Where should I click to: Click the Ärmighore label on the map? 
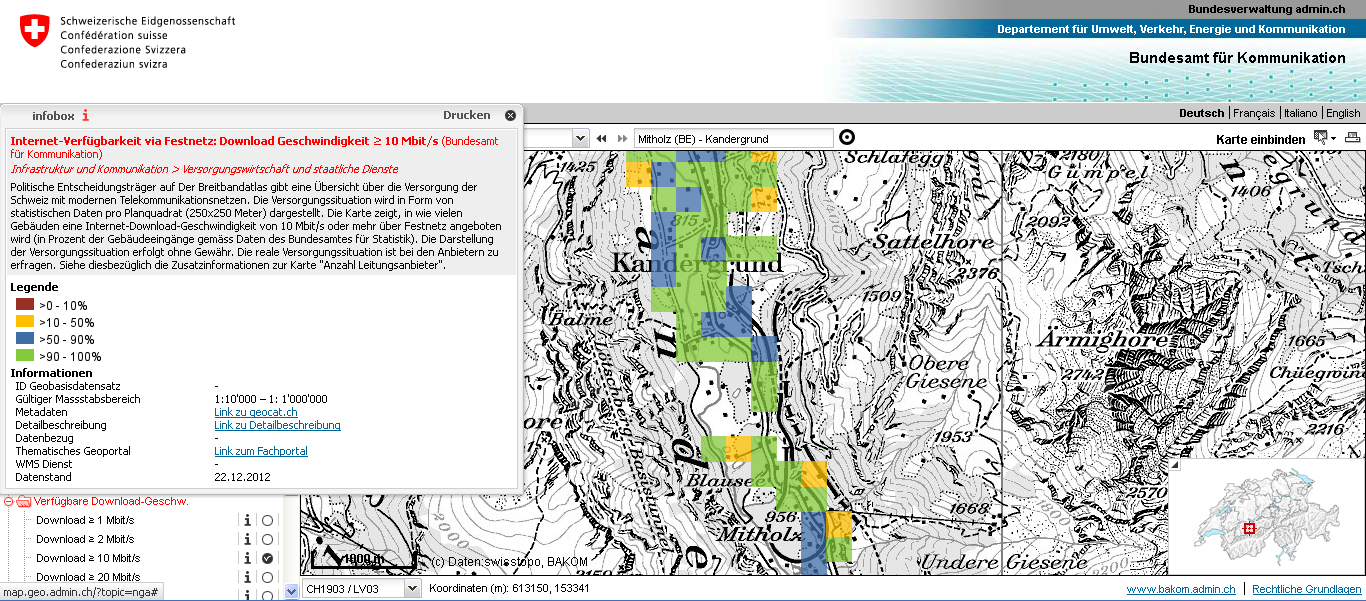[1102, 339]
